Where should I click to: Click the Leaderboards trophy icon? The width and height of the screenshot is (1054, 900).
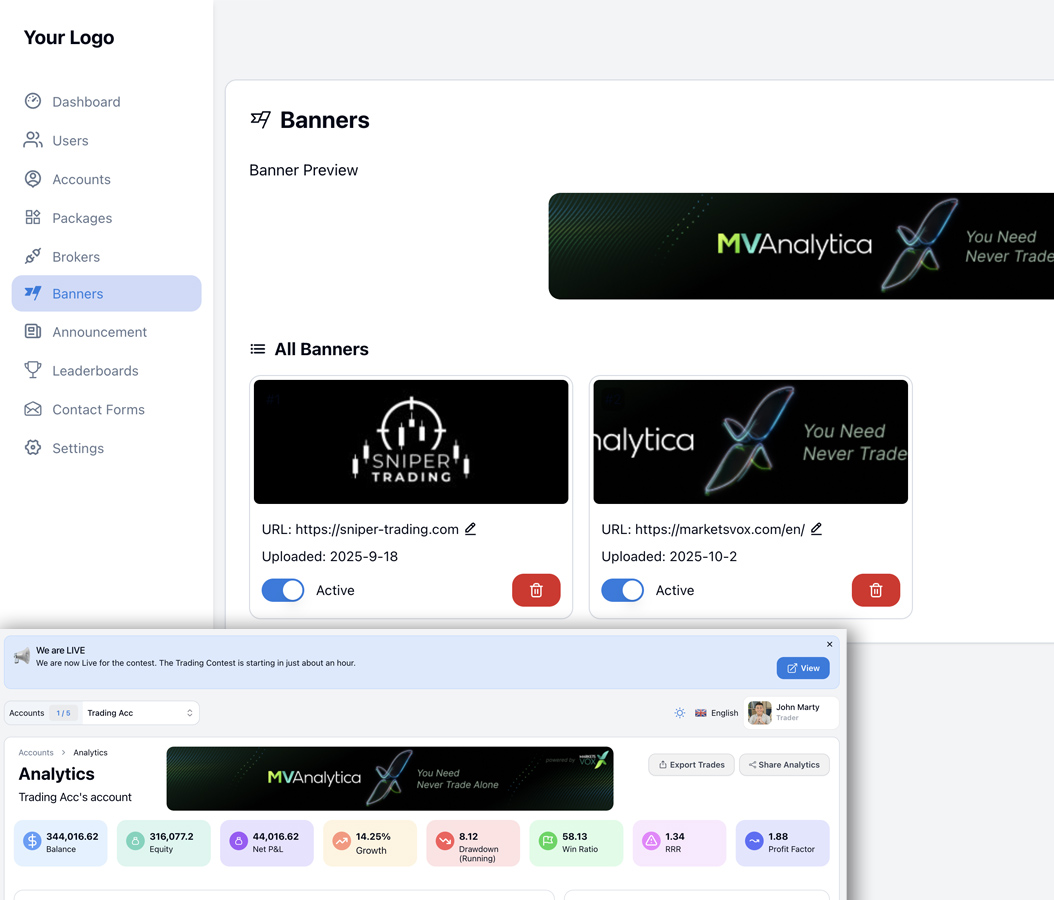click(x=33, y=370)
